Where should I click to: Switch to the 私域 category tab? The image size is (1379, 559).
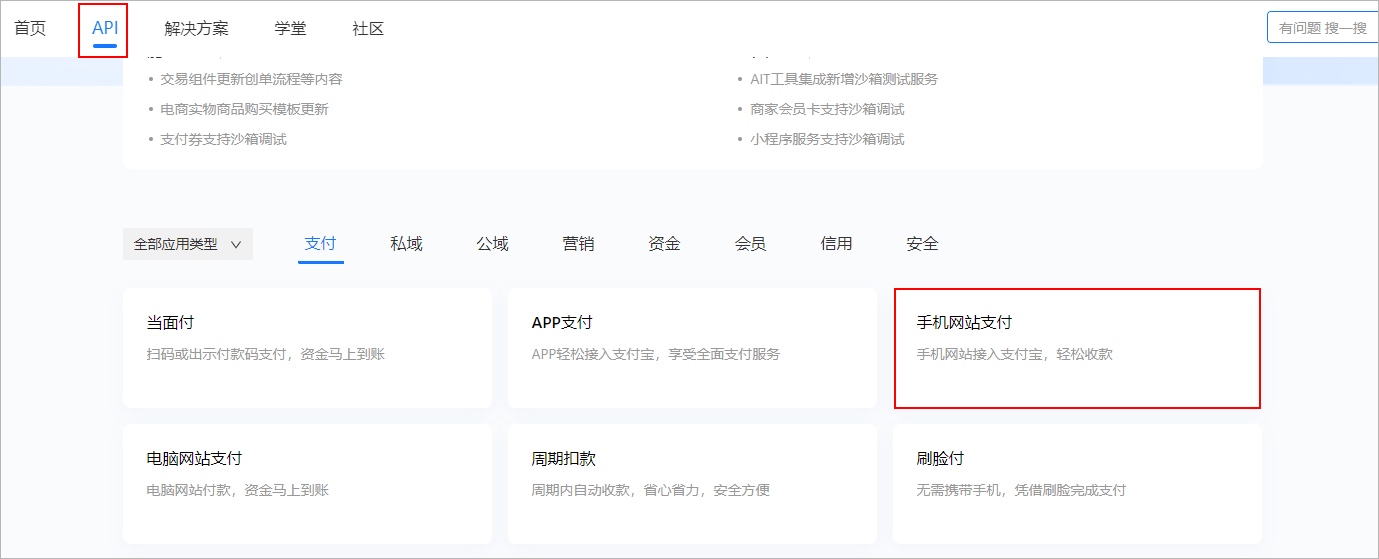coord(406,243)
